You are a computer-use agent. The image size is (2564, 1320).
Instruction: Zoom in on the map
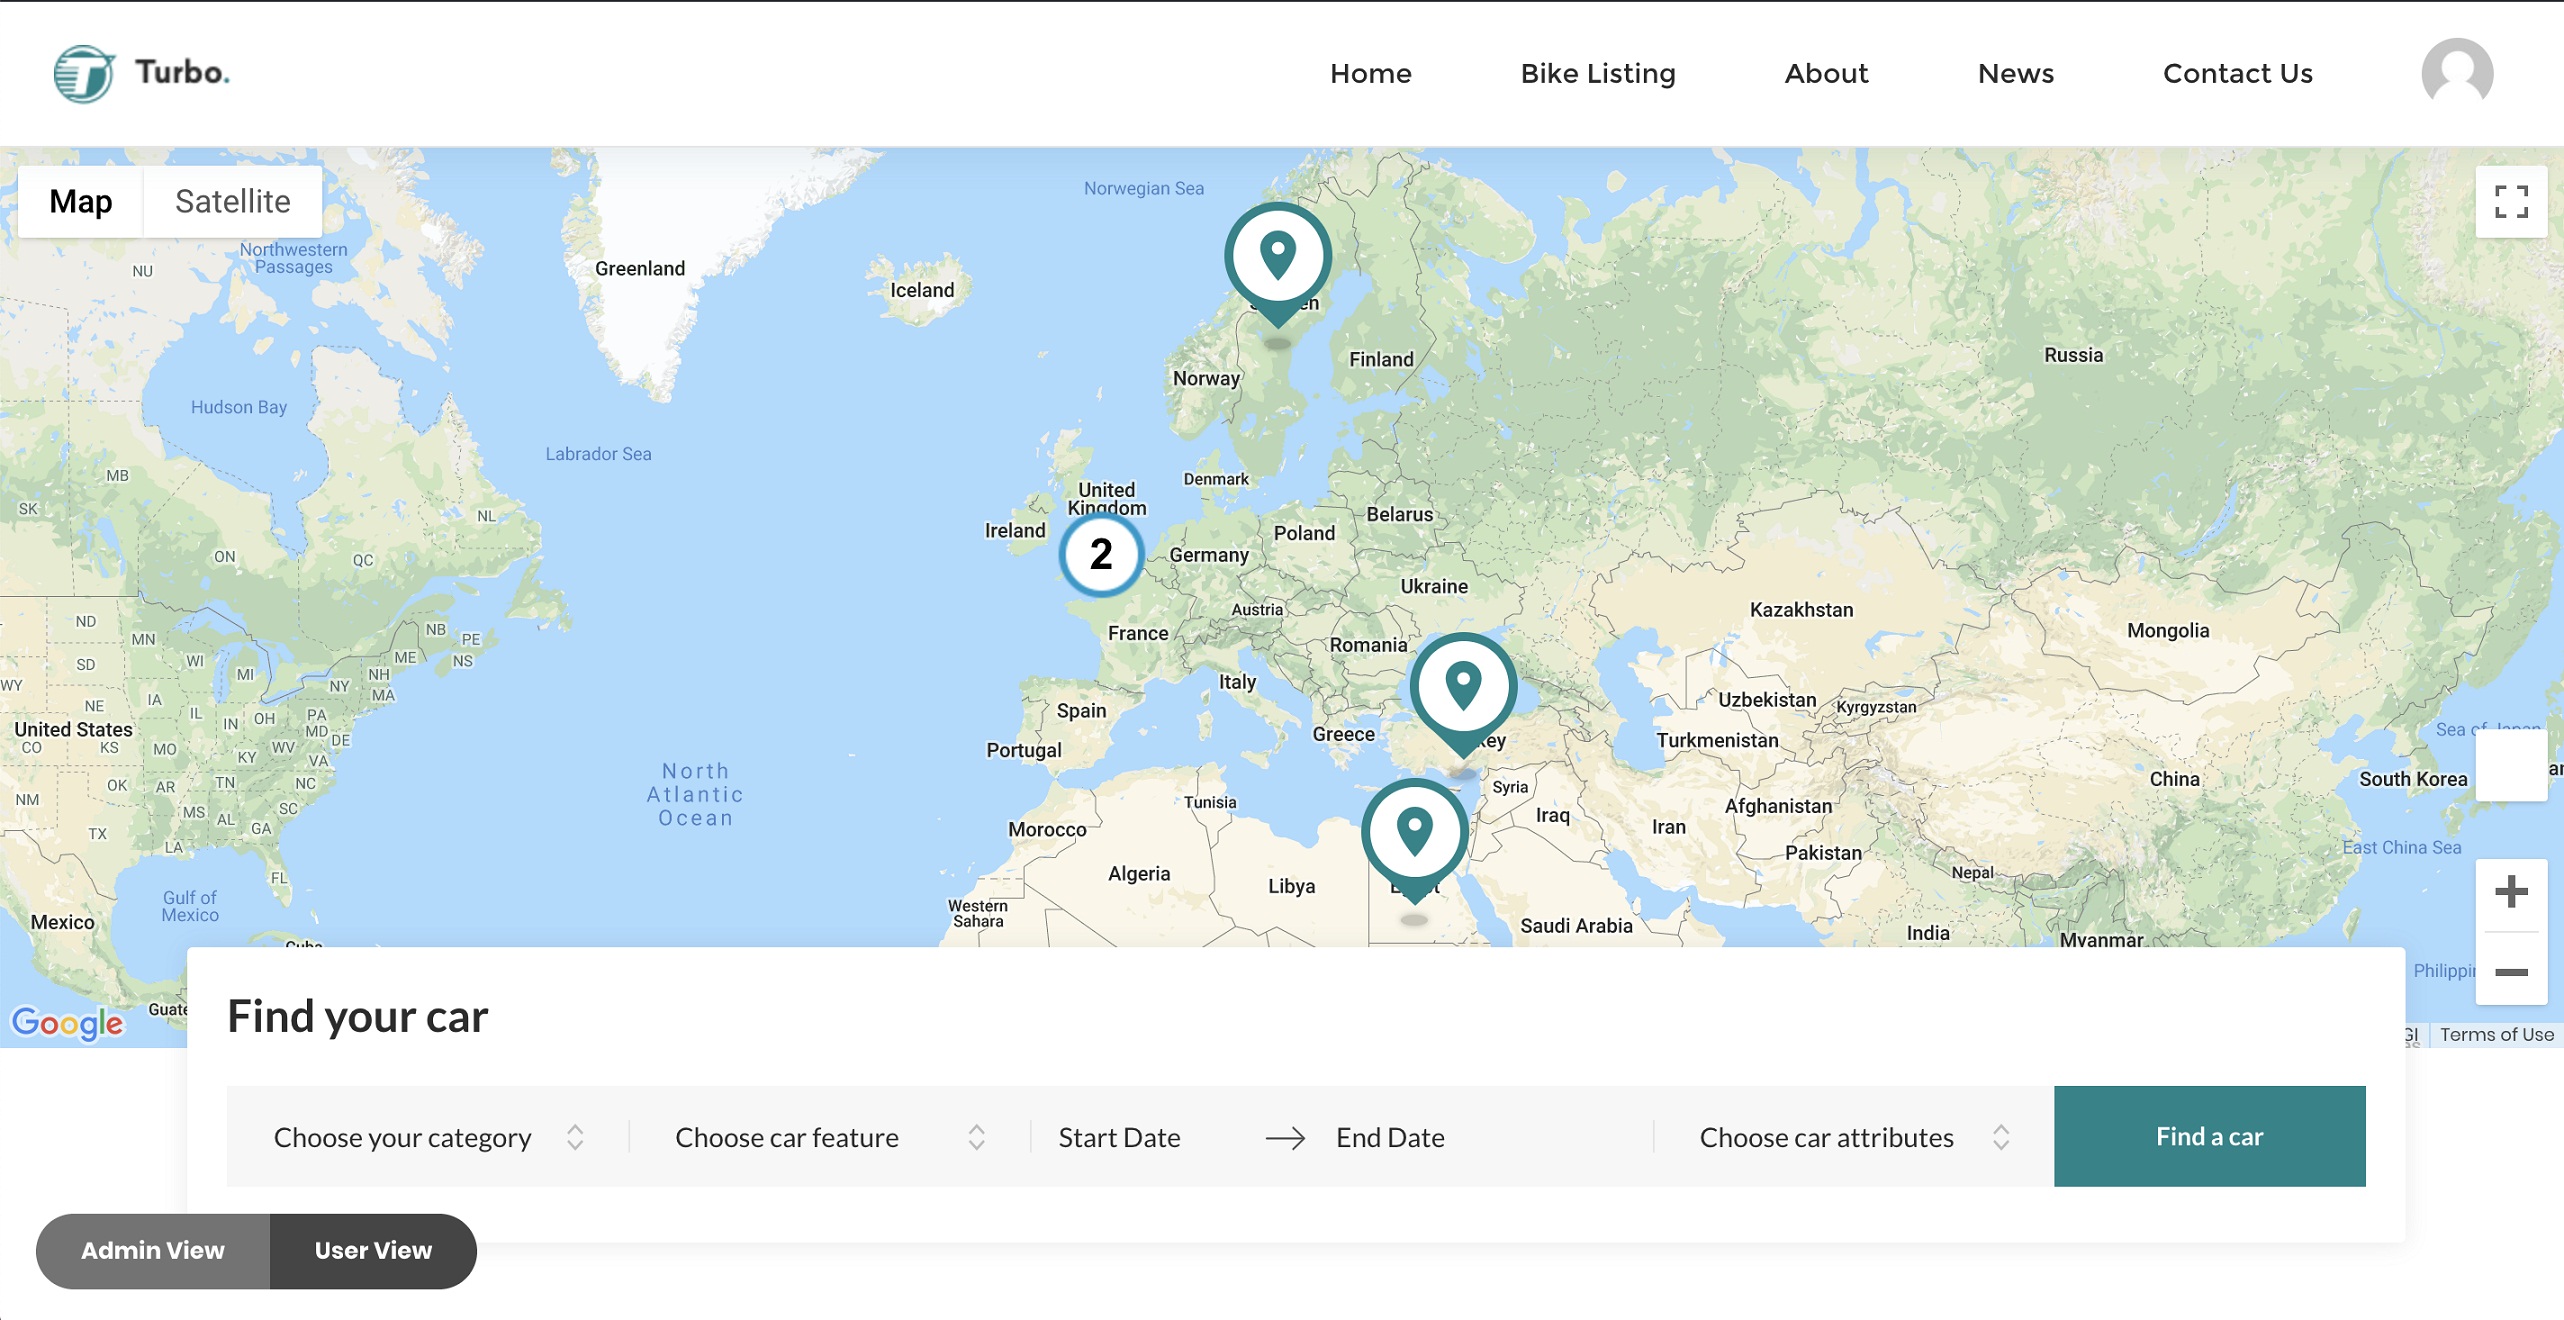coord(2510,892)
